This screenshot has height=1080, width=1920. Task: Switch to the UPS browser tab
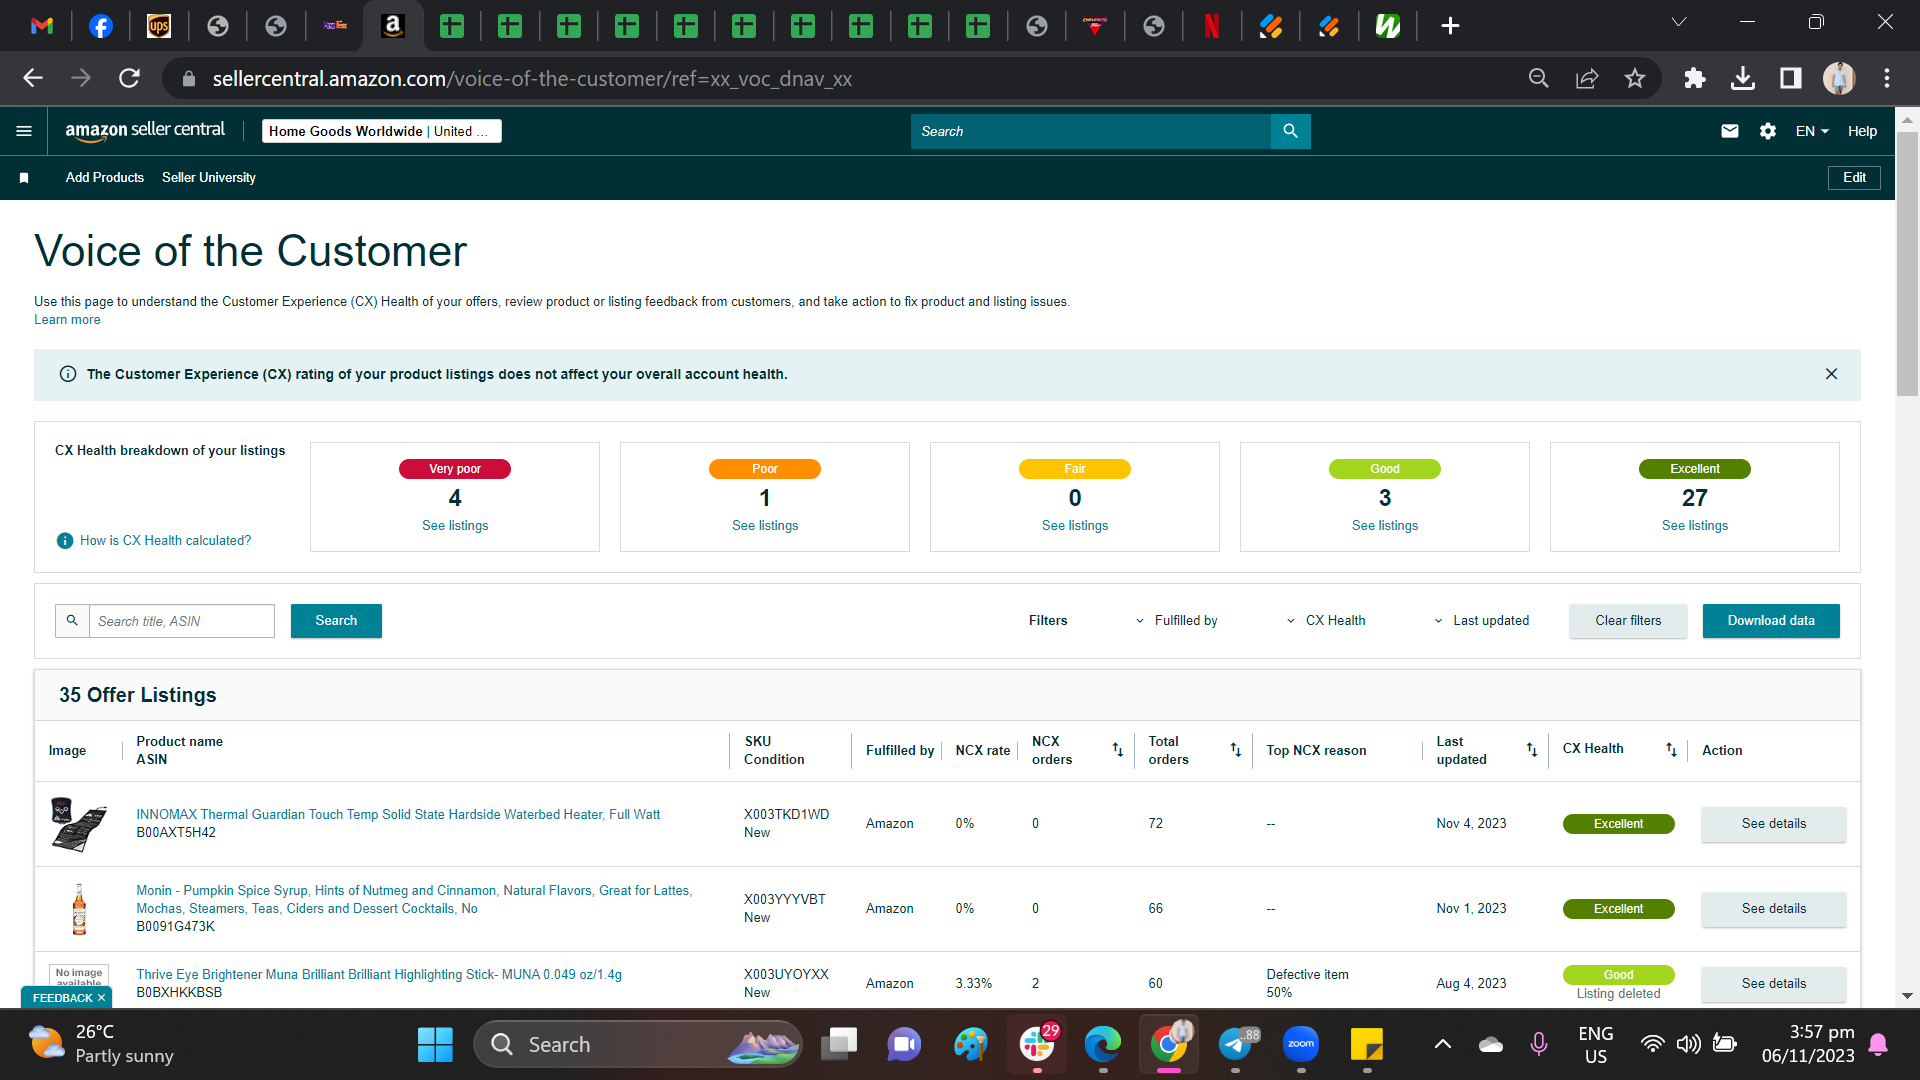pos(159,26)
